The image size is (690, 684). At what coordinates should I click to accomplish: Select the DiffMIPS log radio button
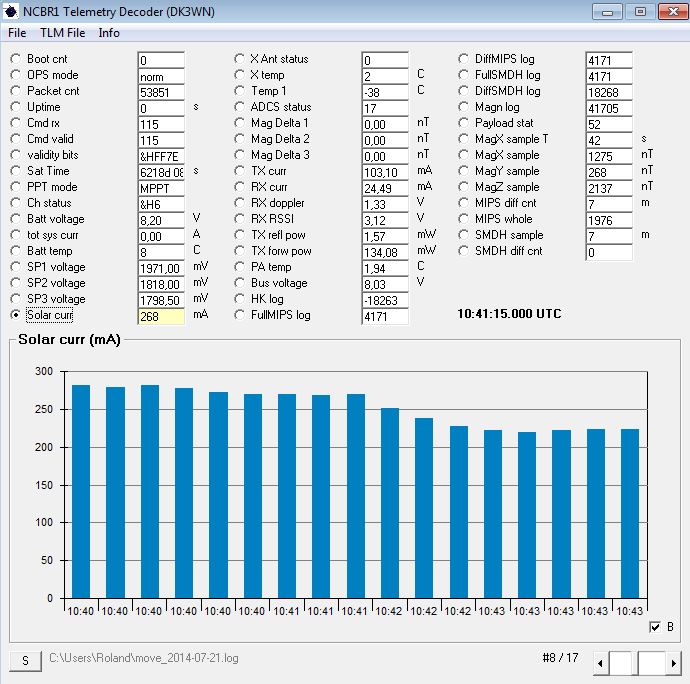click(463, 59)
